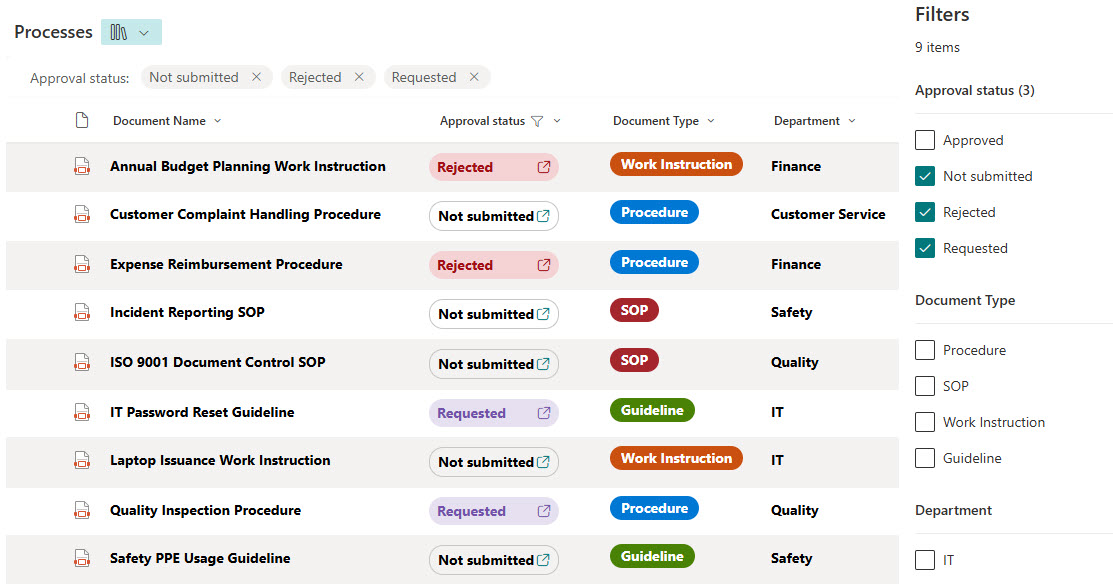Remove the Not submitted filter chip

click(x=257, y=77)
